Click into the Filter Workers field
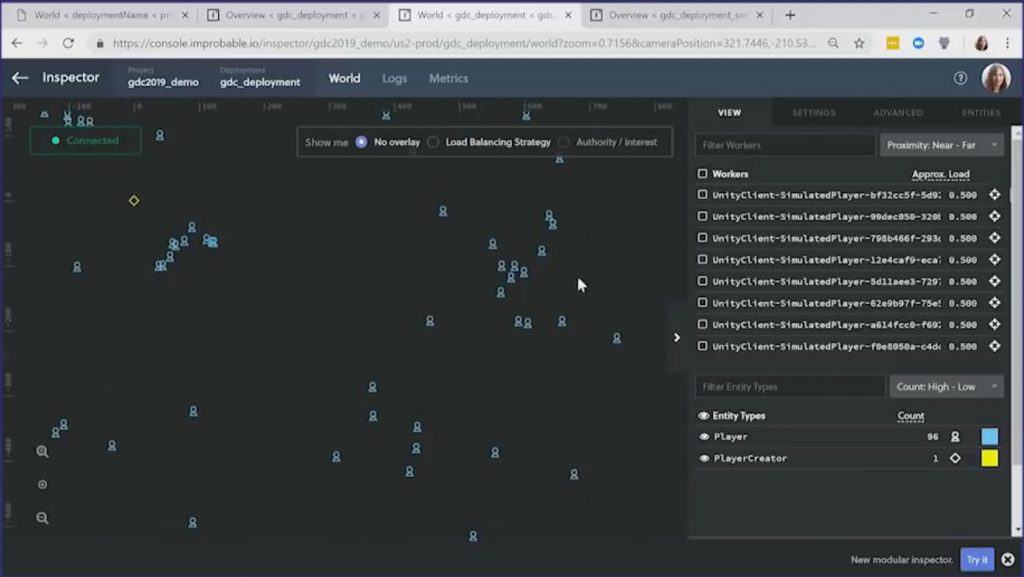1024x577 pixels. (785, 145)
